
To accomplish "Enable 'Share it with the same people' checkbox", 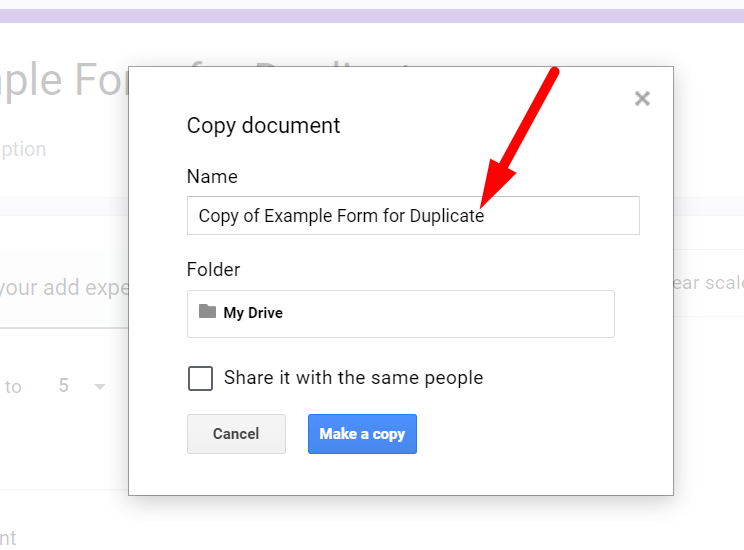I will point(200,378).
